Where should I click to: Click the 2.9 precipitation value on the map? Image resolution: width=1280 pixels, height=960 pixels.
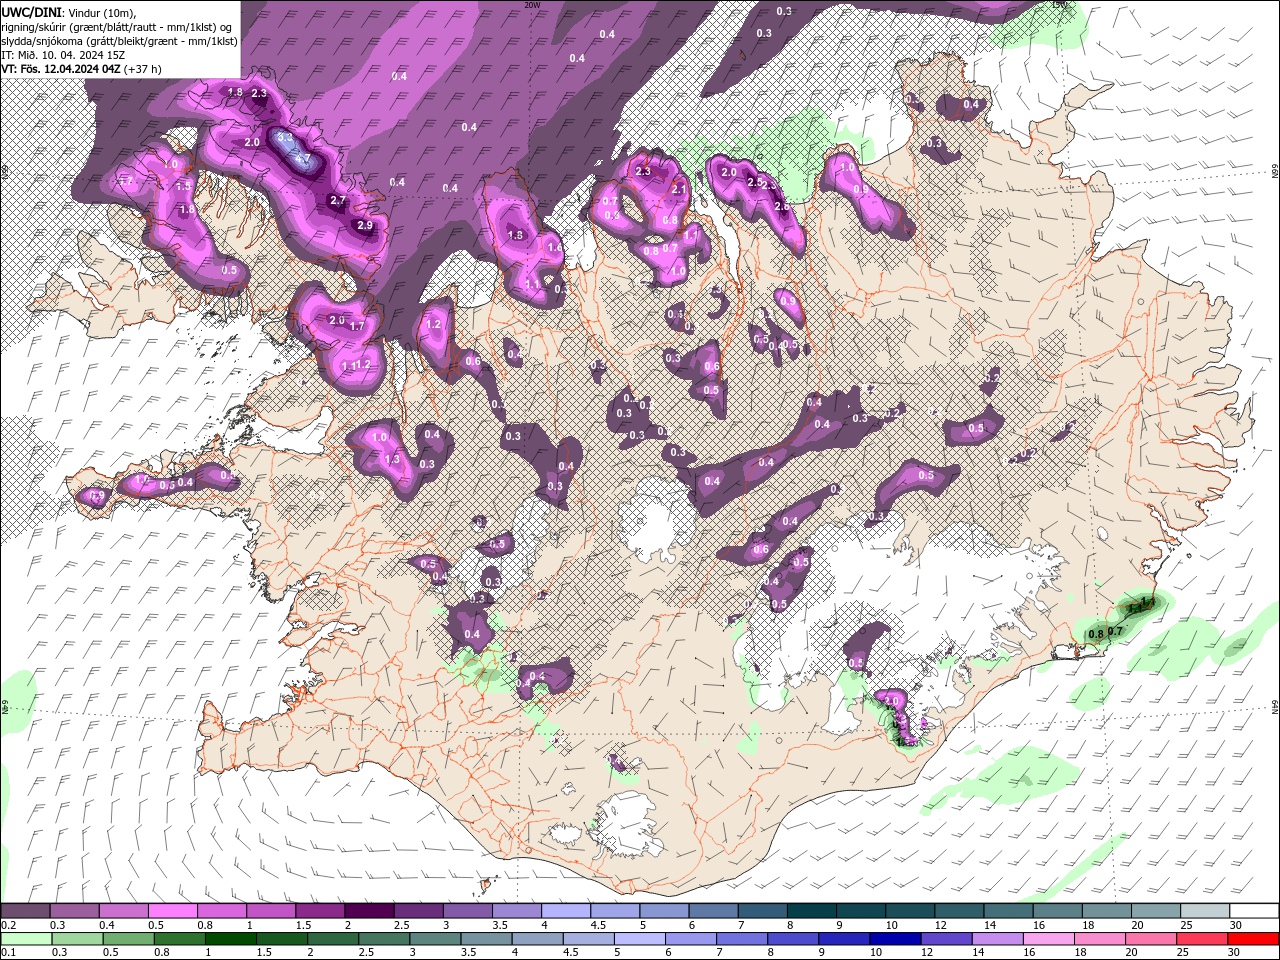(365, 226)
